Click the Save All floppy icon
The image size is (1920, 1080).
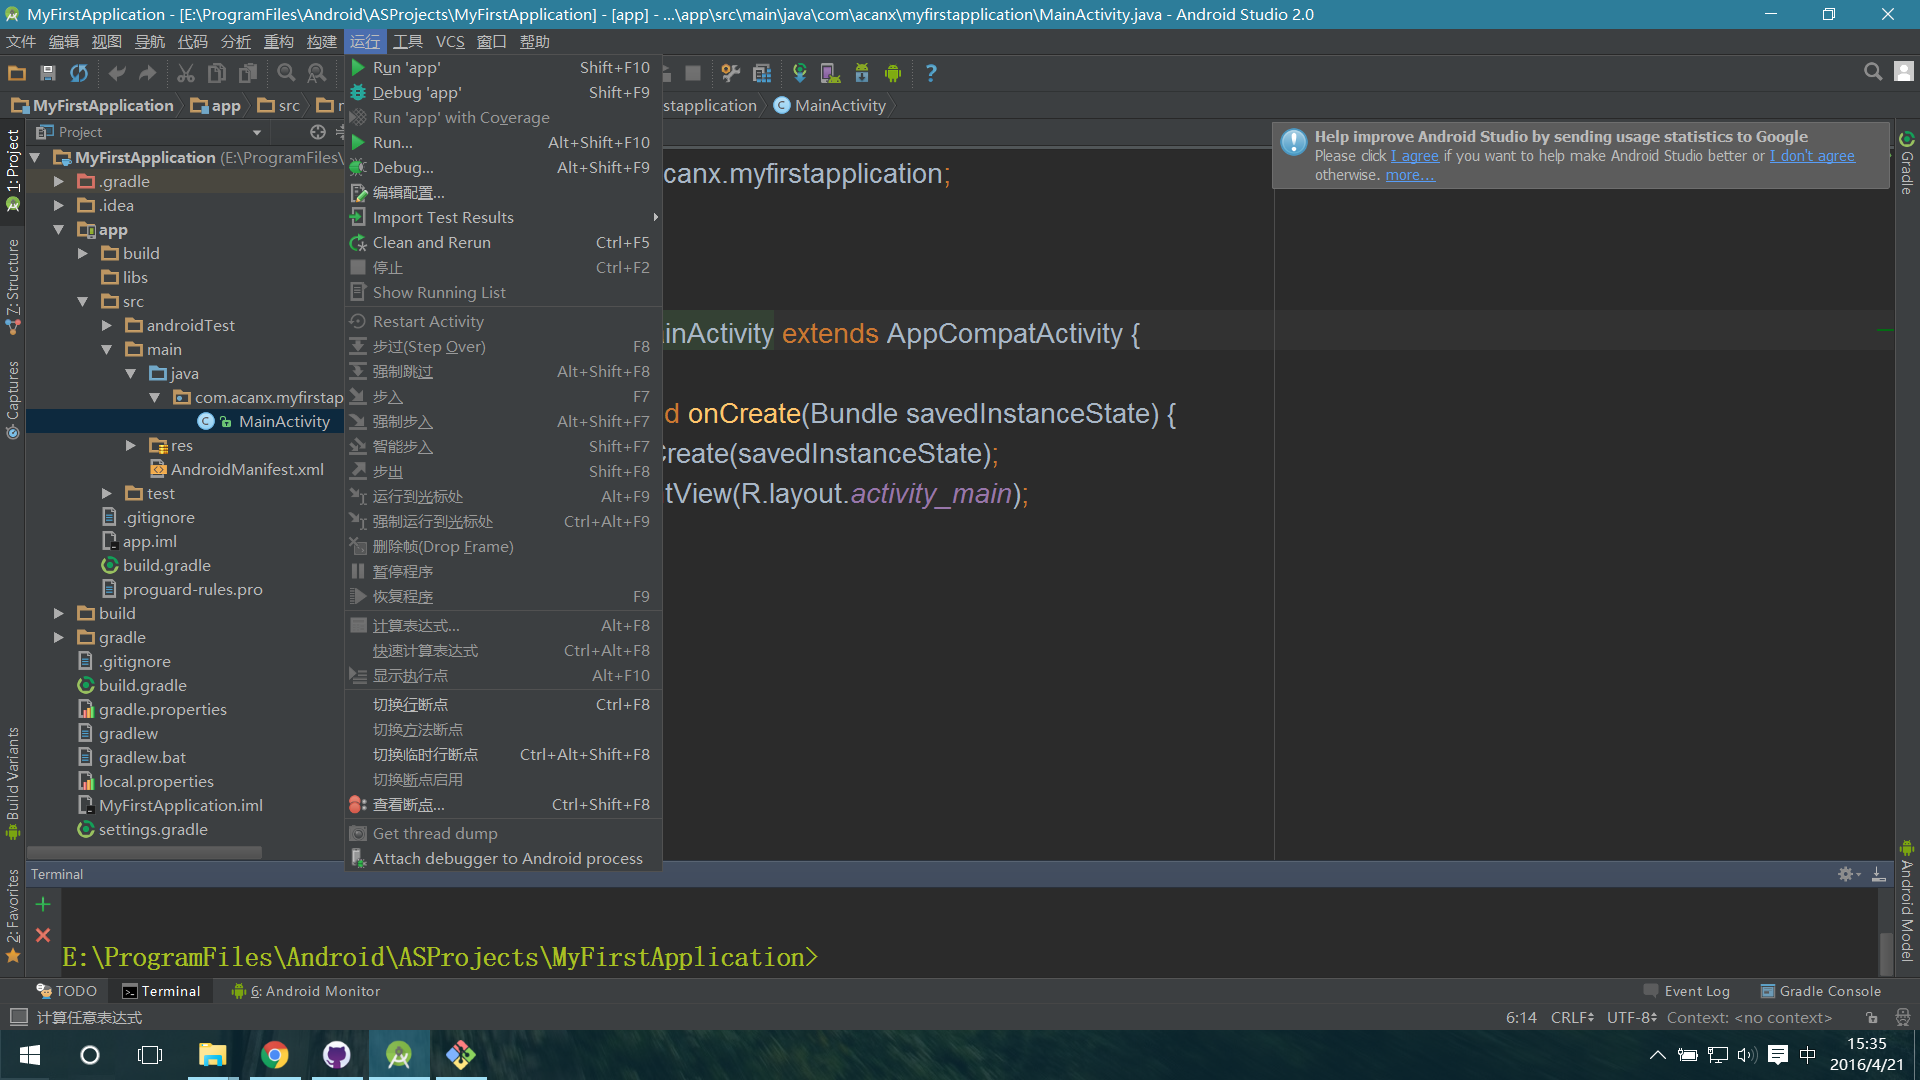click(47, 73)
